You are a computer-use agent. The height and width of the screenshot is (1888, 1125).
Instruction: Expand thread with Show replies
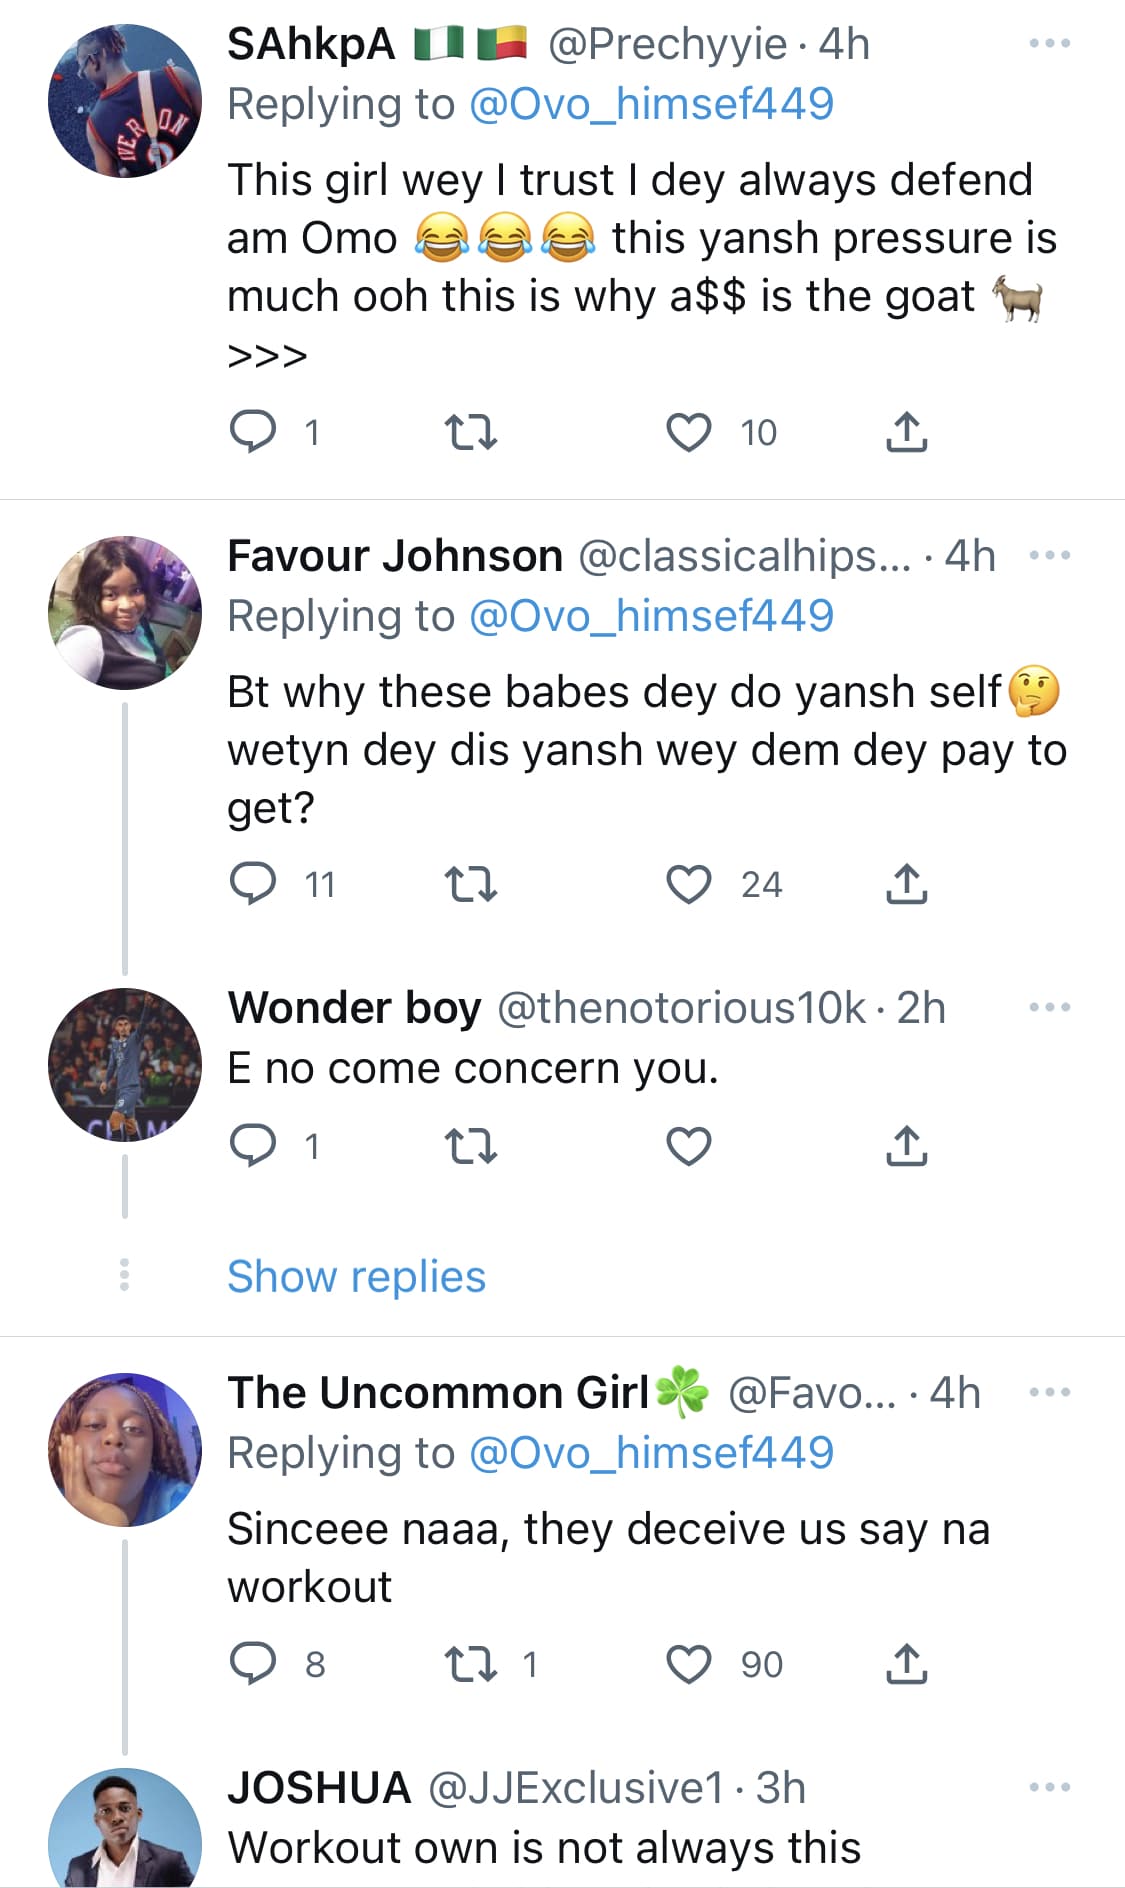356,1276
